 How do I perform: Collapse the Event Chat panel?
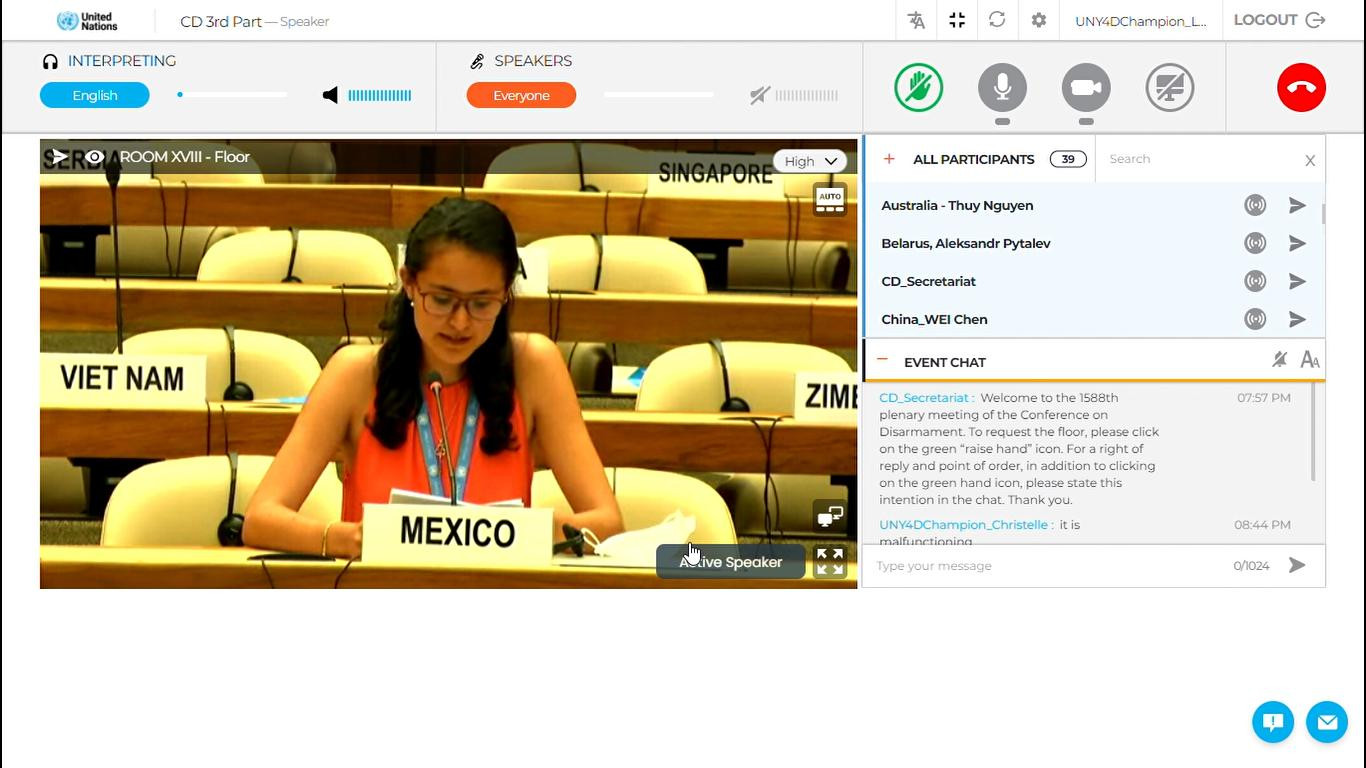point(883,361)
